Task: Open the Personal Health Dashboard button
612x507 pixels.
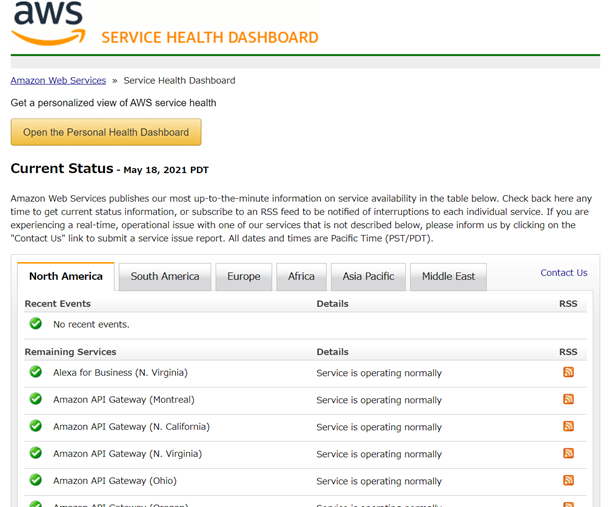Action: pyautogui.click(x=106, y=132)
